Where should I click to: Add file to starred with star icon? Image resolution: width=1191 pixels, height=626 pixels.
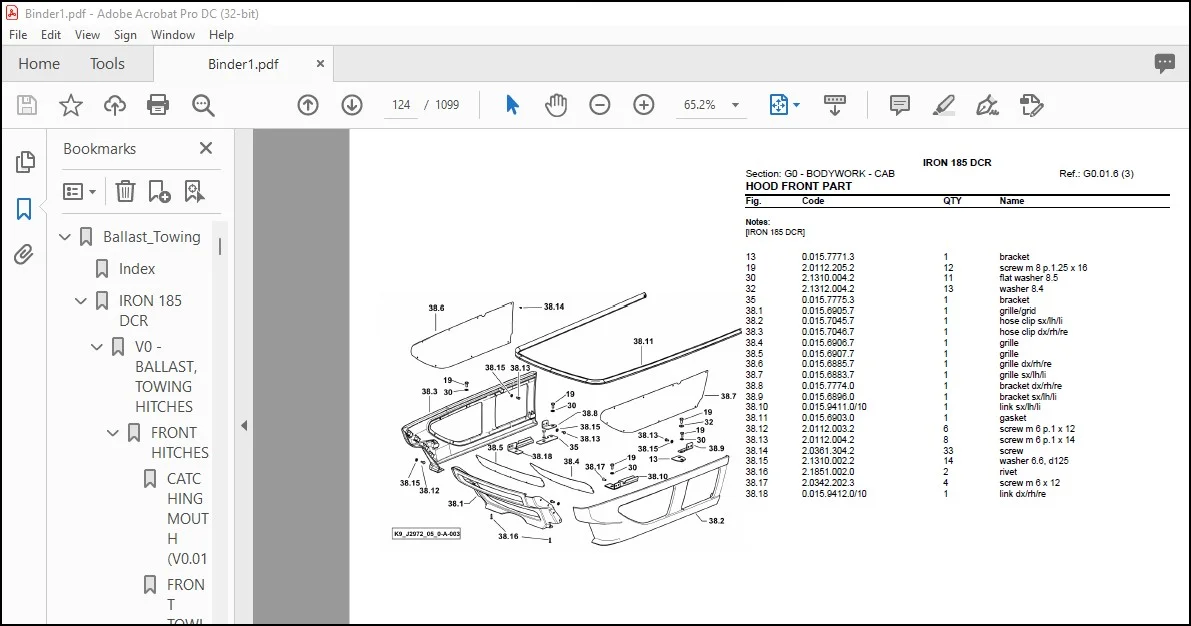71,105
